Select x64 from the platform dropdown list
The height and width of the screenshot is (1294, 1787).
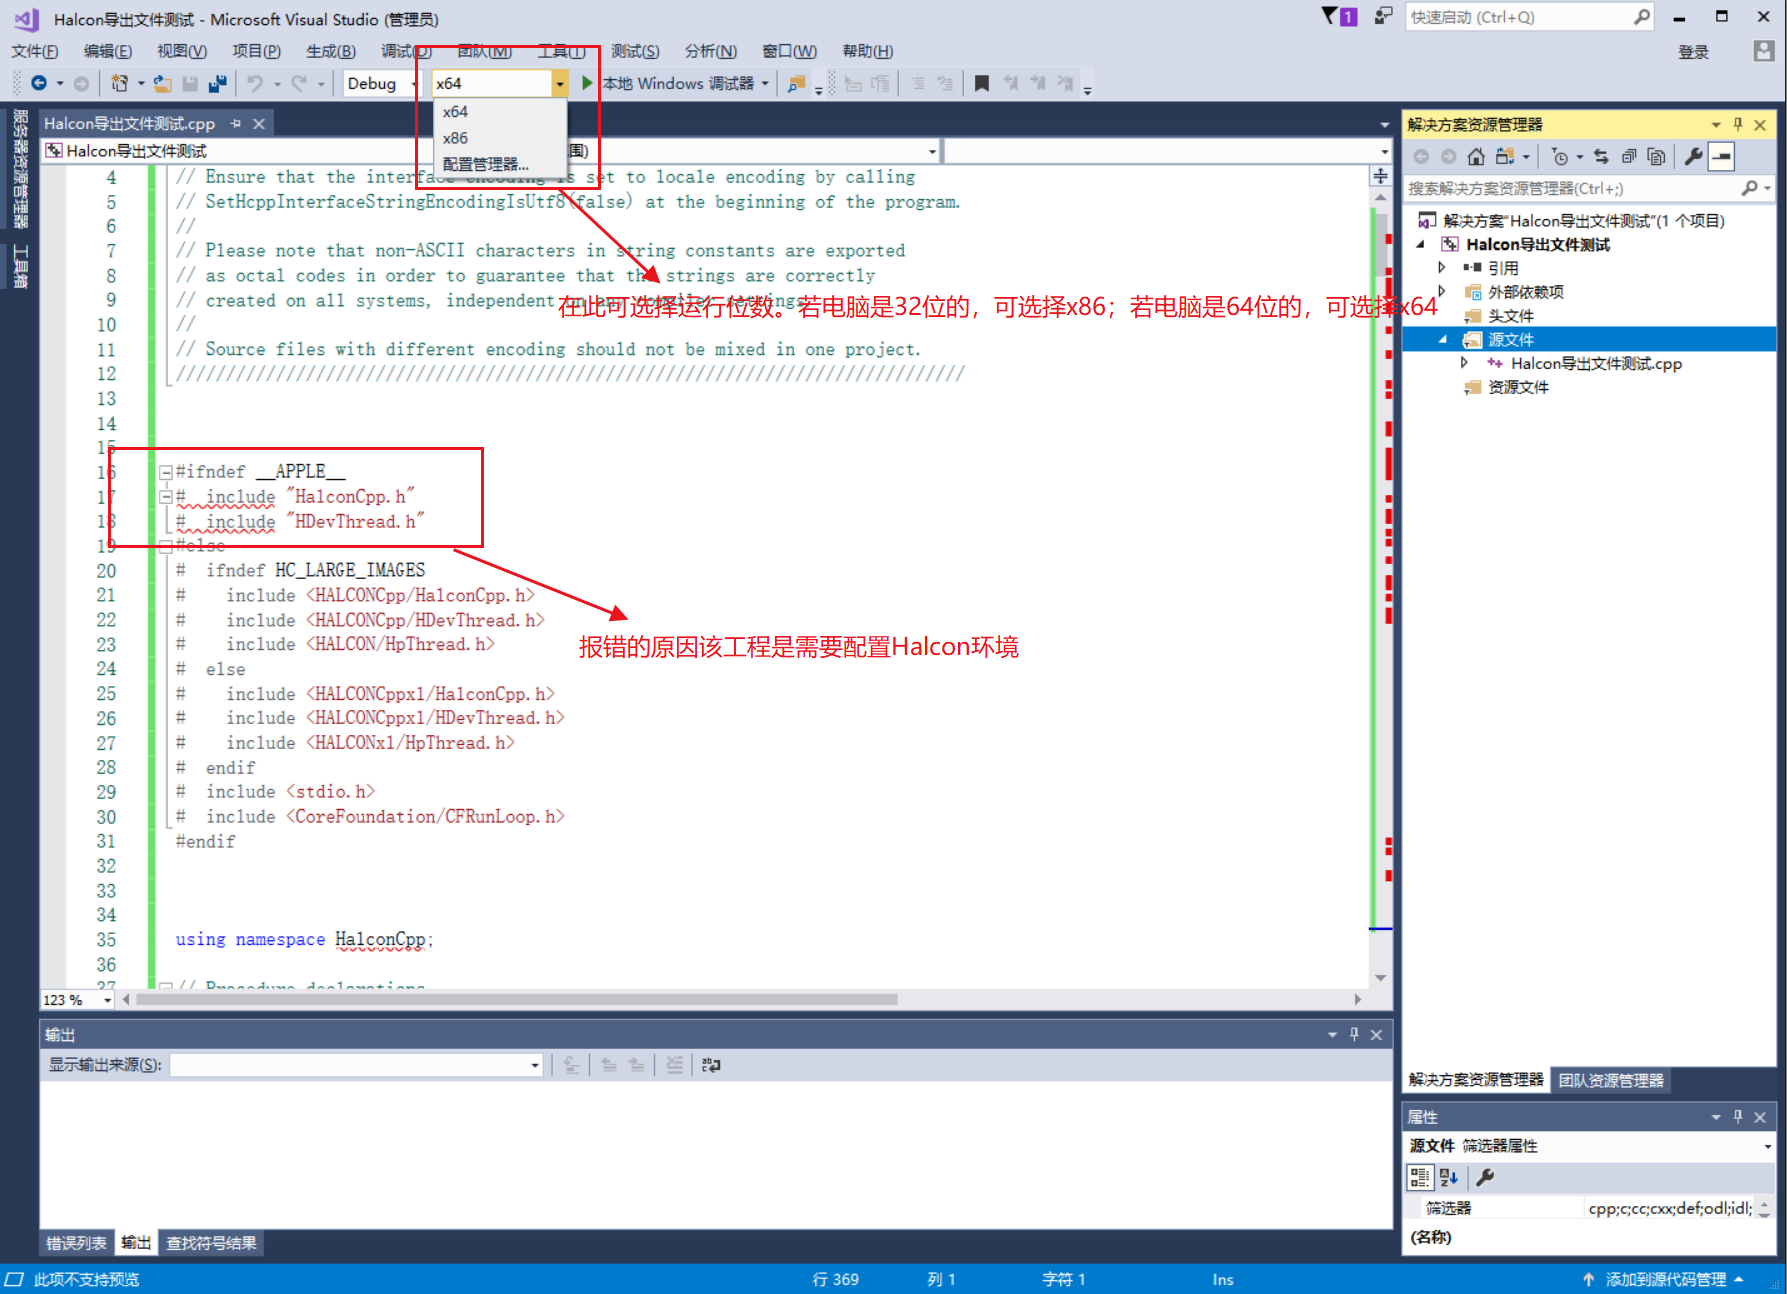pos(456,112)
